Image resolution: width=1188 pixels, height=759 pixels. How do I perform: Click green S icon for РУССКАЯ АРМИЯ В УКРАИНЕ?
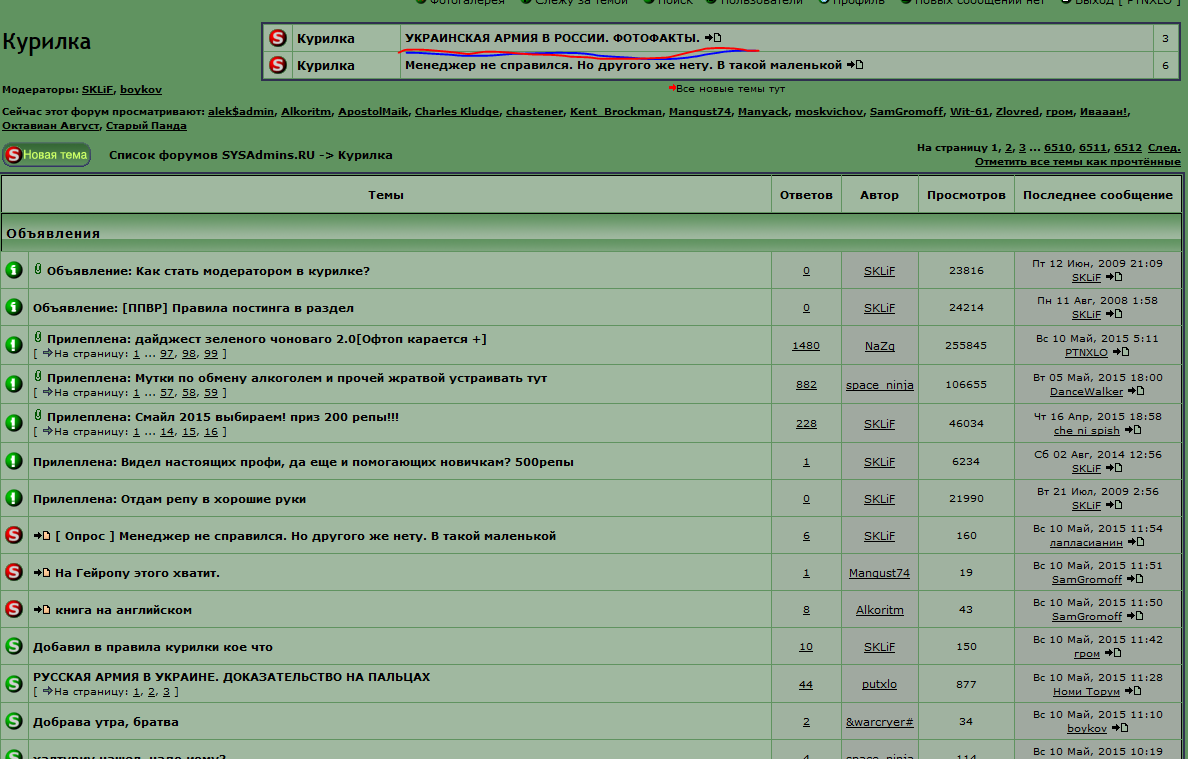14,684
